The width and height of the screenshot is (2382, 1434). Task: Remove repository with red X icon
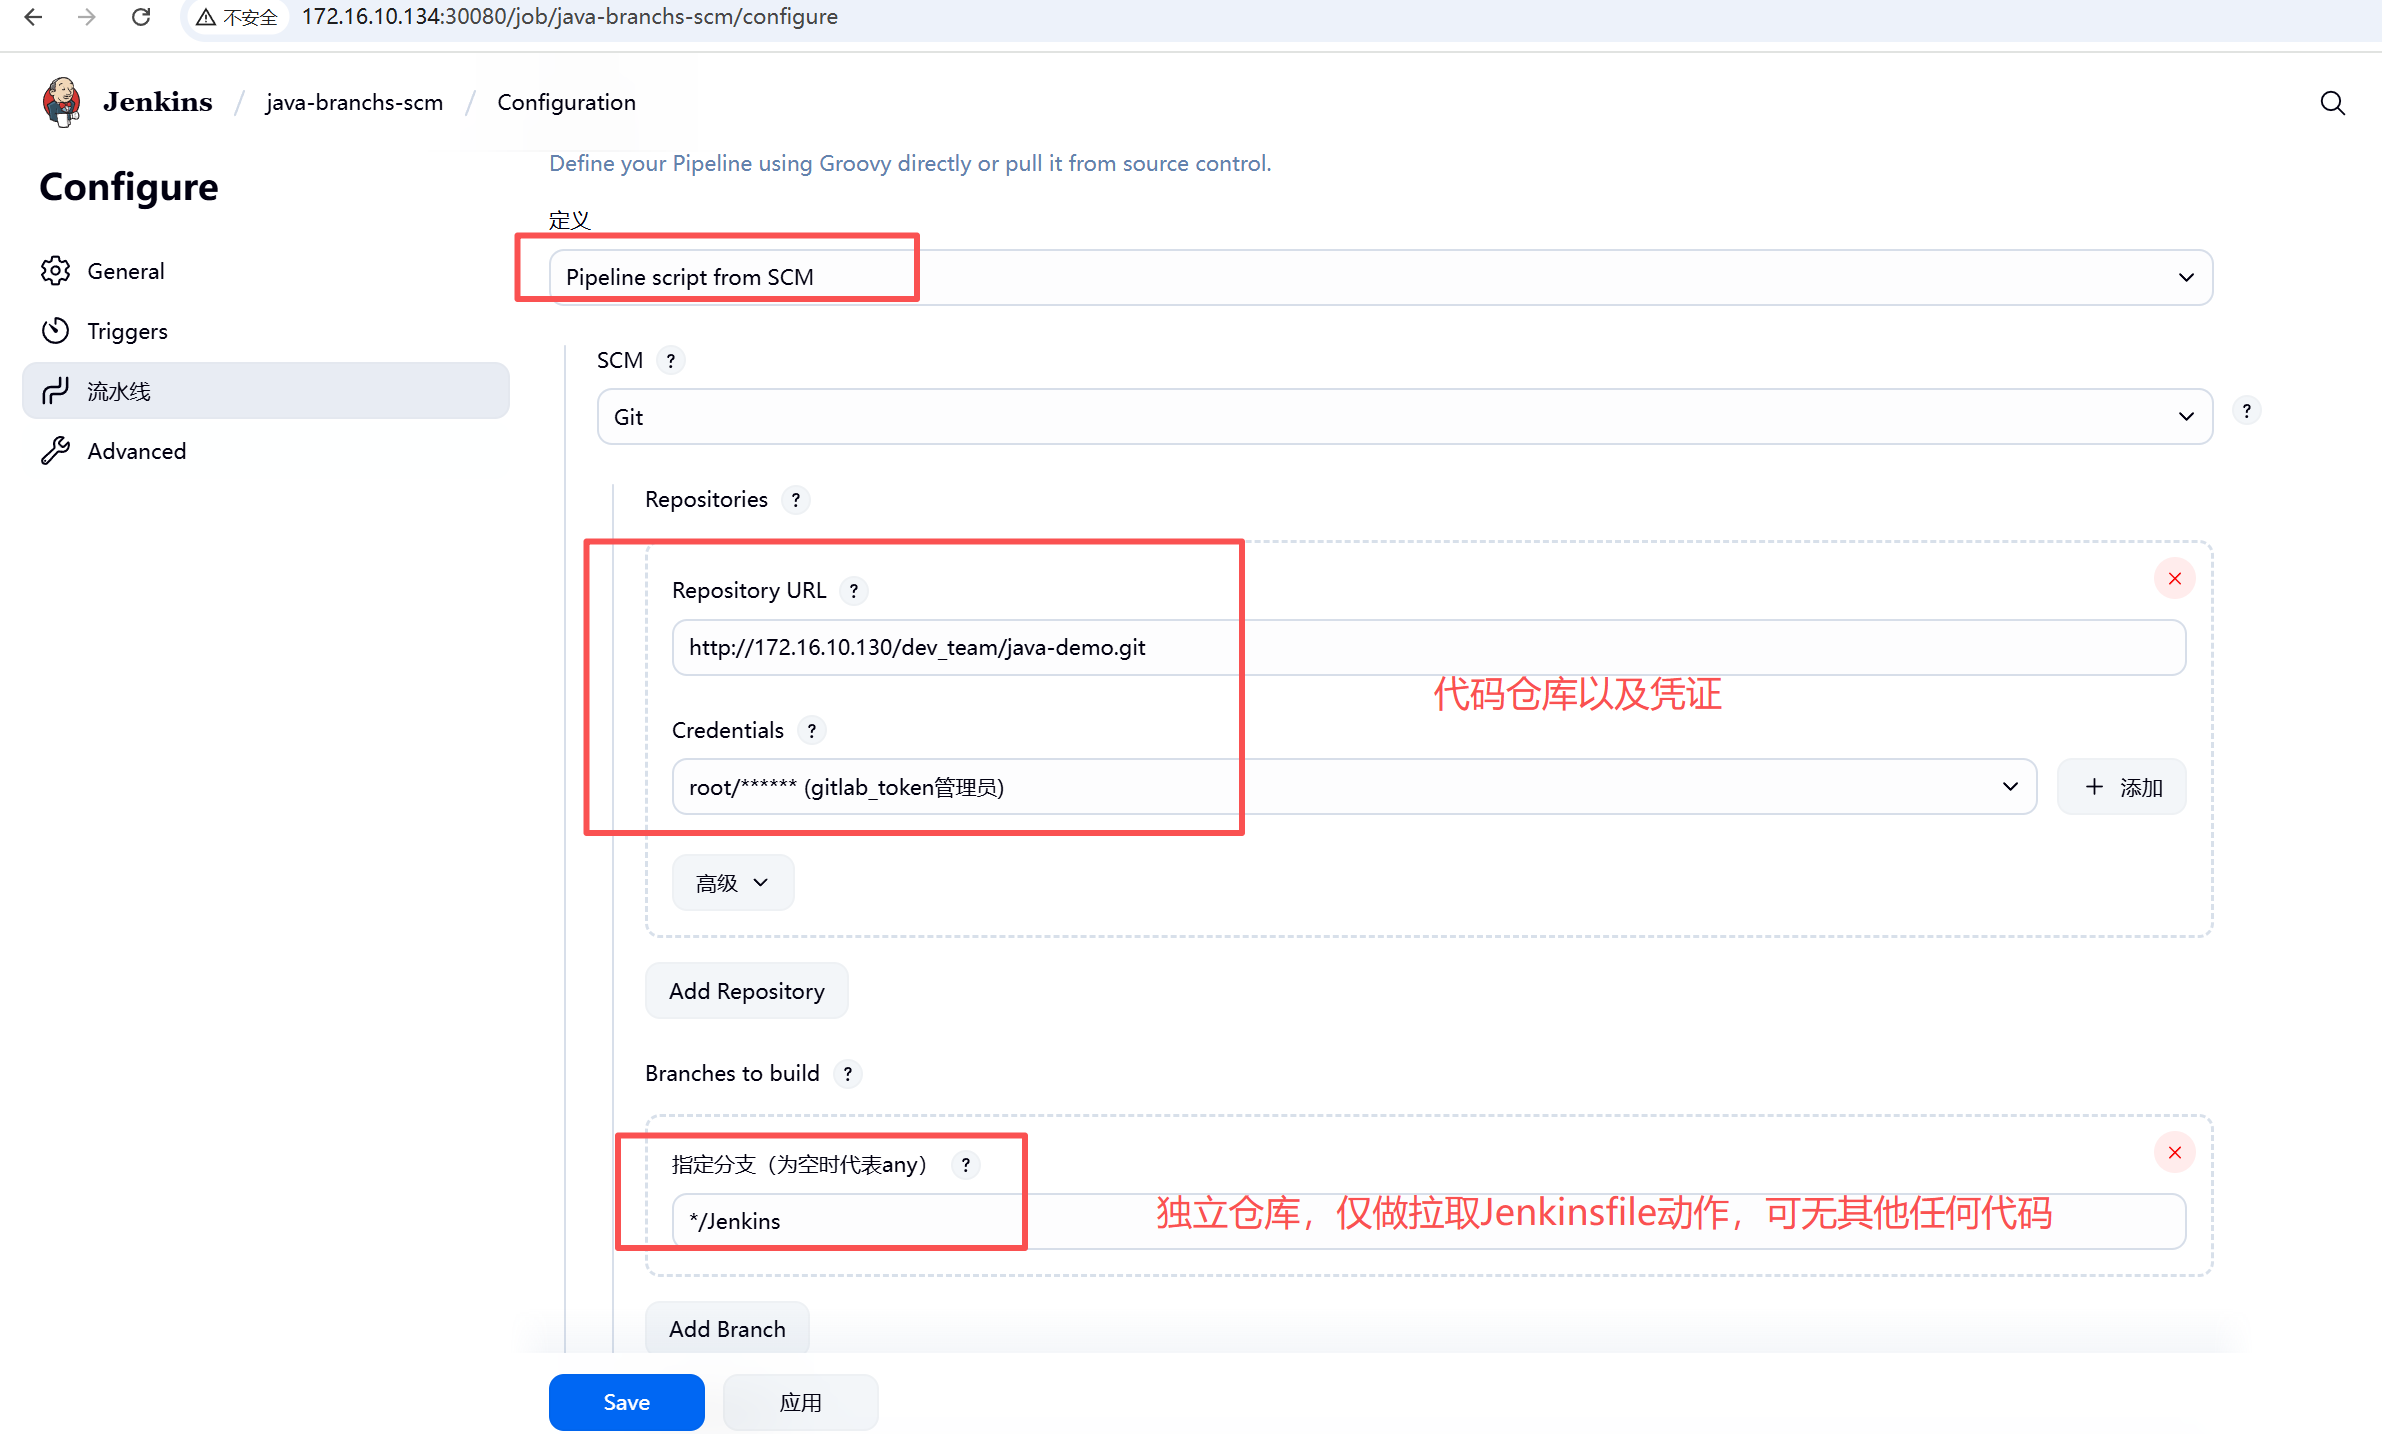(x=2174, y=579)
